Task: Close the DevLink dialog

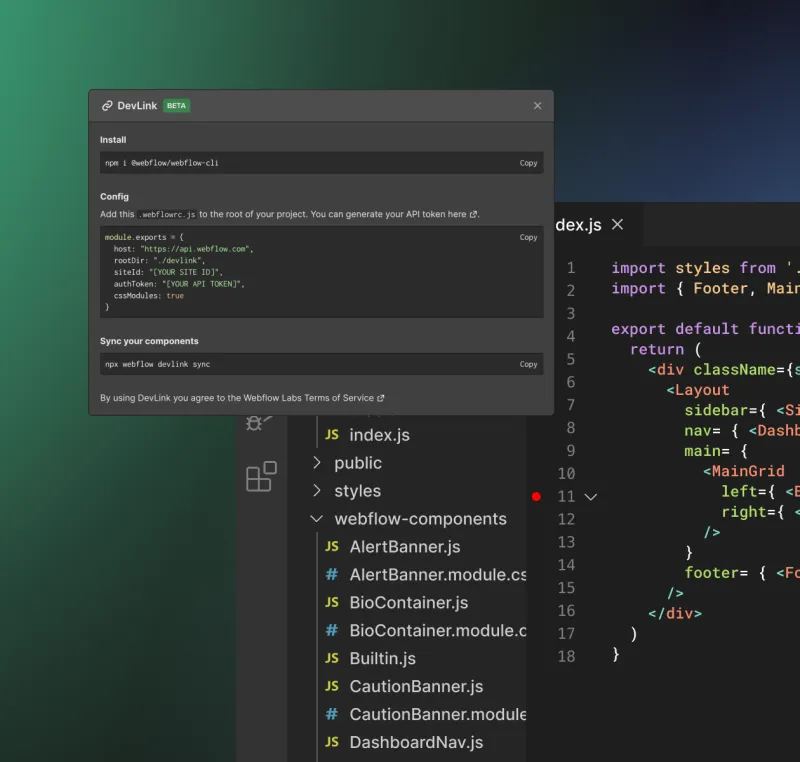Action: (537, 105)
